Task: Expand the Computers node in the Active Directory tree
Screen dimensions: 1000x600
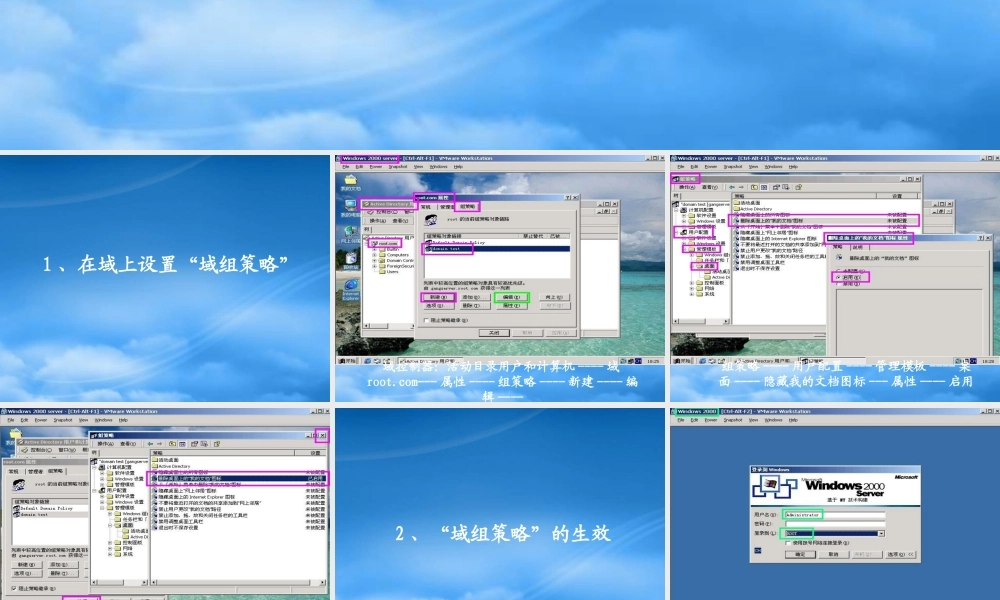Action: (x=375, y=254)
